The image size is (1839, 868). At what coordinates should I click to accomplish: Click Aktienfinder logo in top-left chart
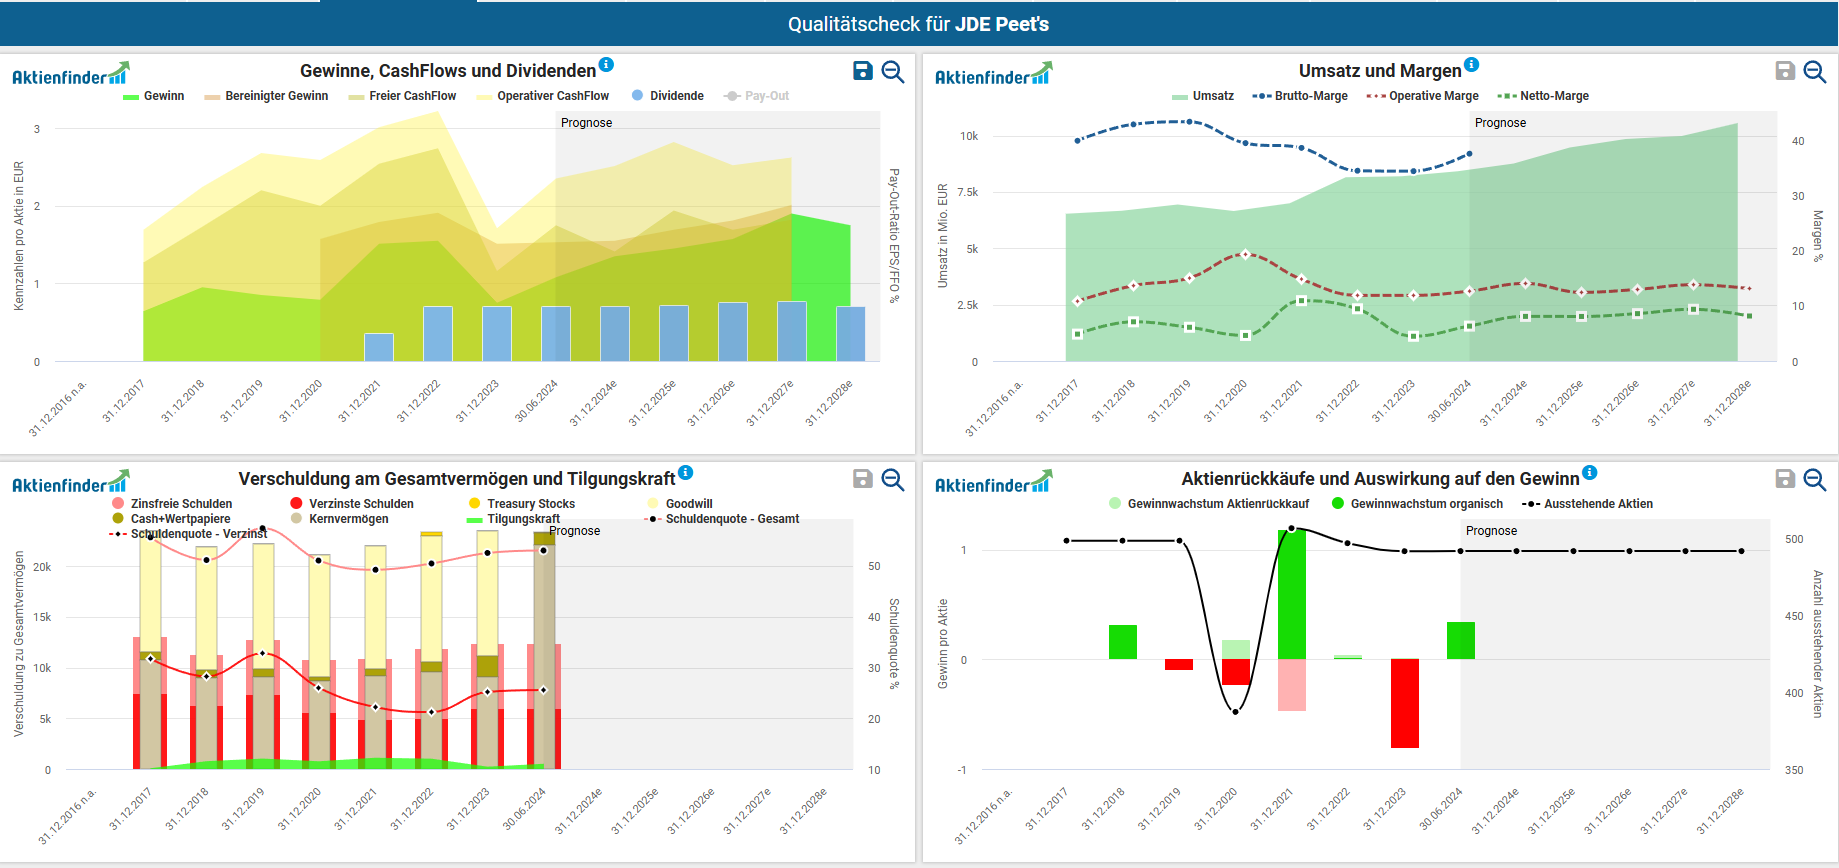point(70,75)
